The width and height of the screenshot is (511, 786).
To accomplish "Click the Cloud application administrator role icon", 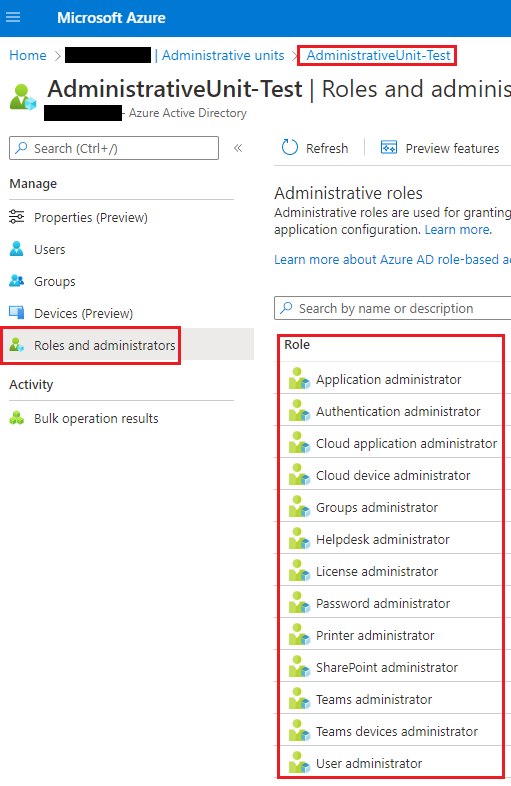I will click(299, 443).
